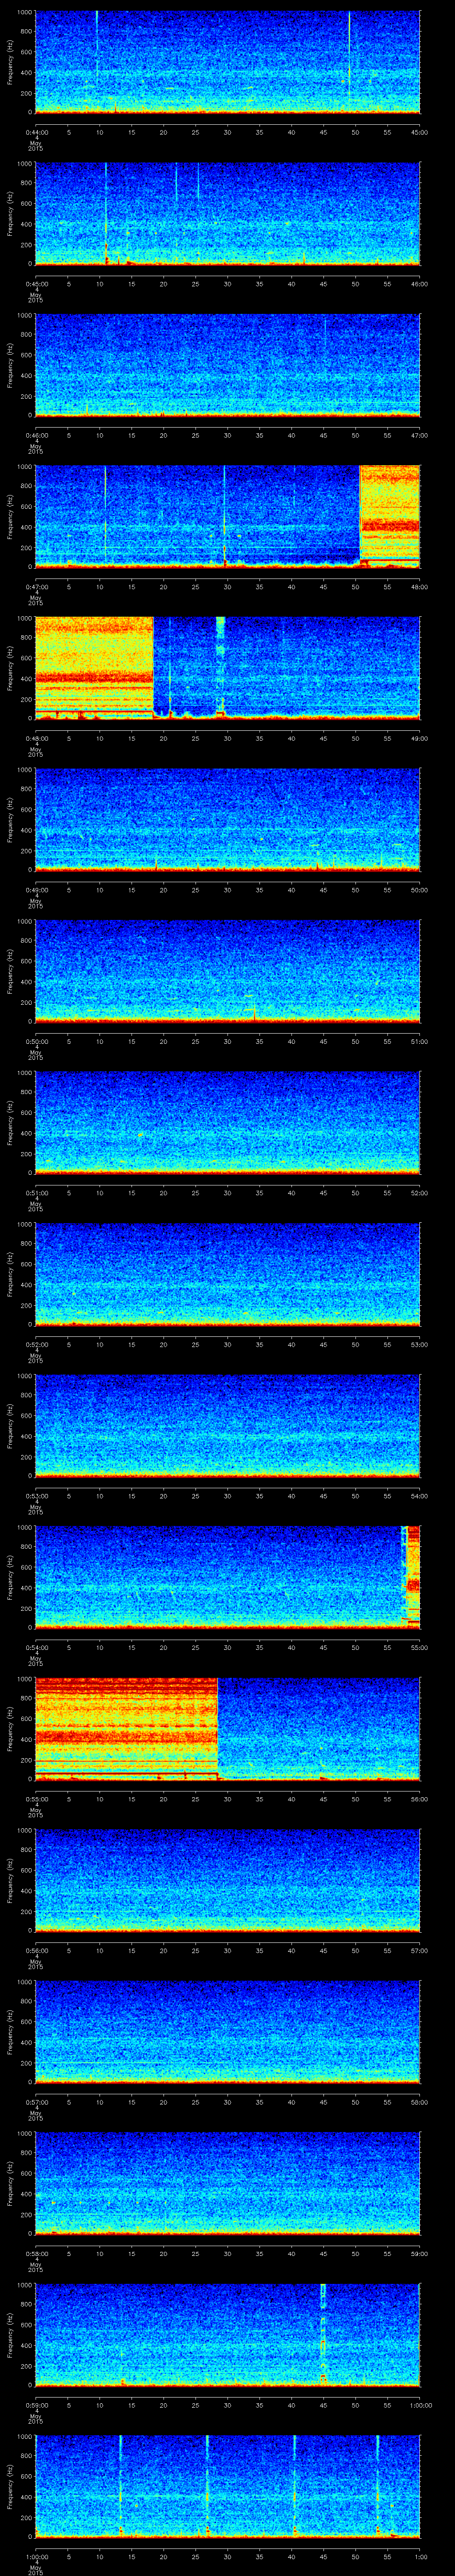The image size is (455, 2576).
Task: Click the '0:51:00' start time label
Action: (x=37, y=1193)
